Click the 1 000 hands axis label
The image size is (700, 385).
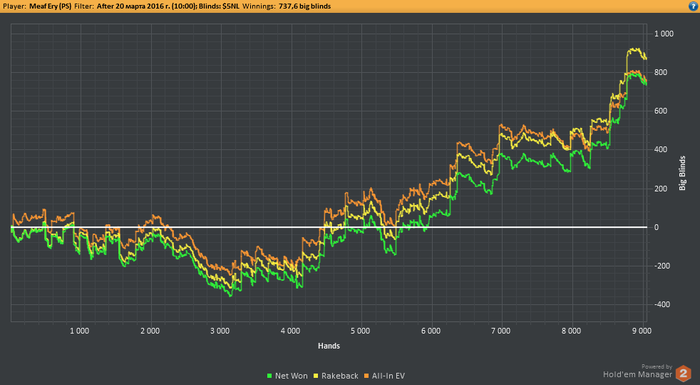(x=79, y=331)
